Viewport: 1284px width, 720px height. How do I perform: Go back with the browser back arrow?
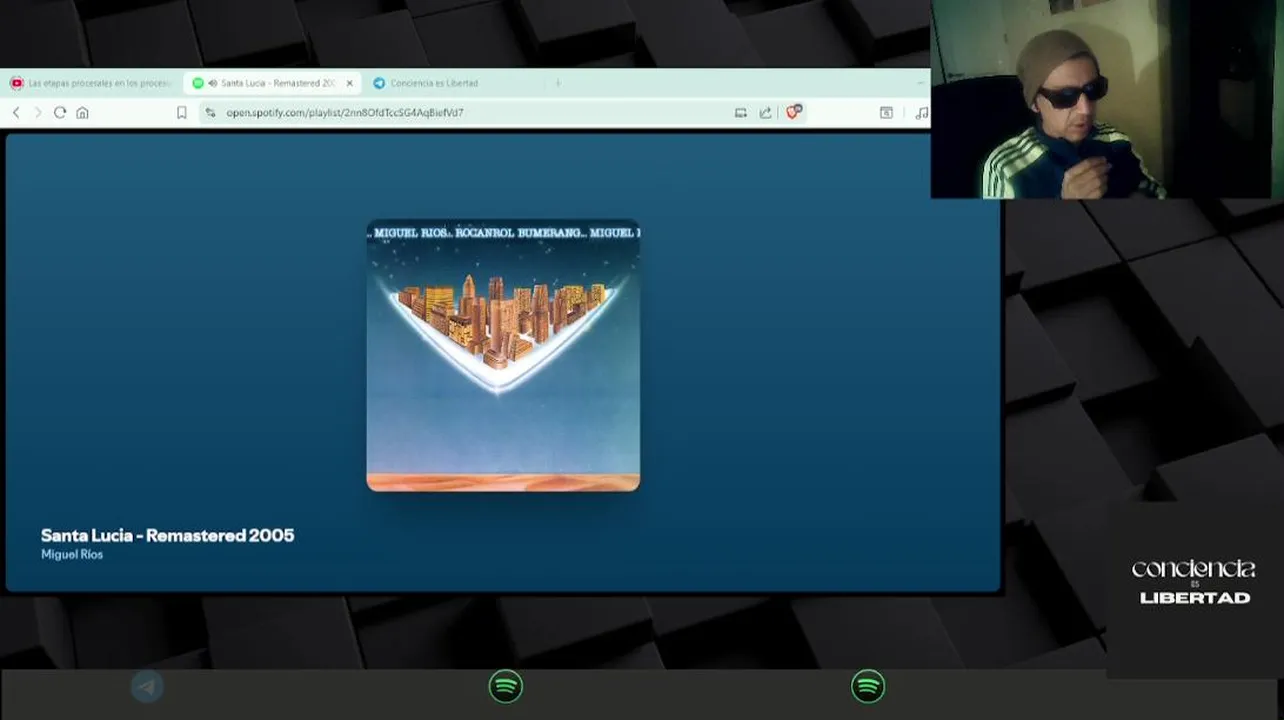(16, 113)
